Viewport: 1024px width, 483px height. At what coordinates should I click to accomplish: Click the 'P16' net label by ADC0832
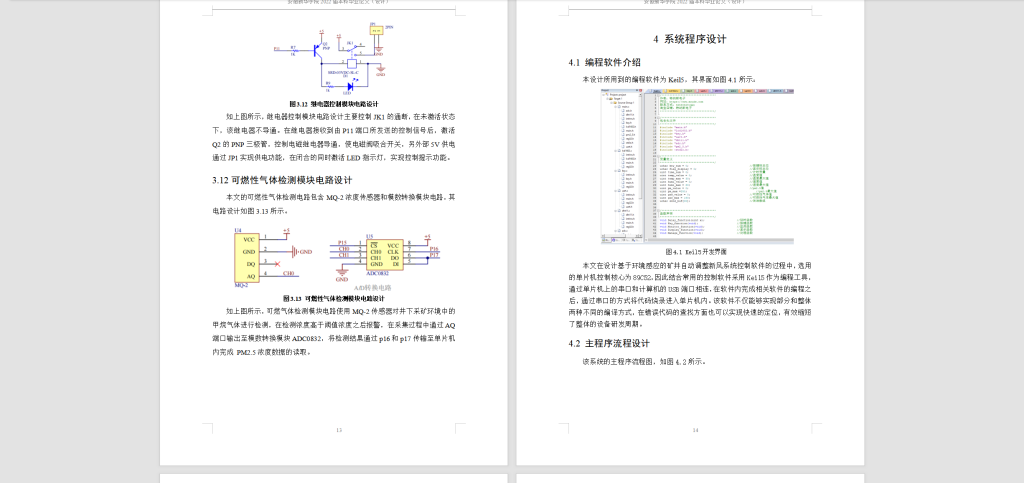(434, 249)
